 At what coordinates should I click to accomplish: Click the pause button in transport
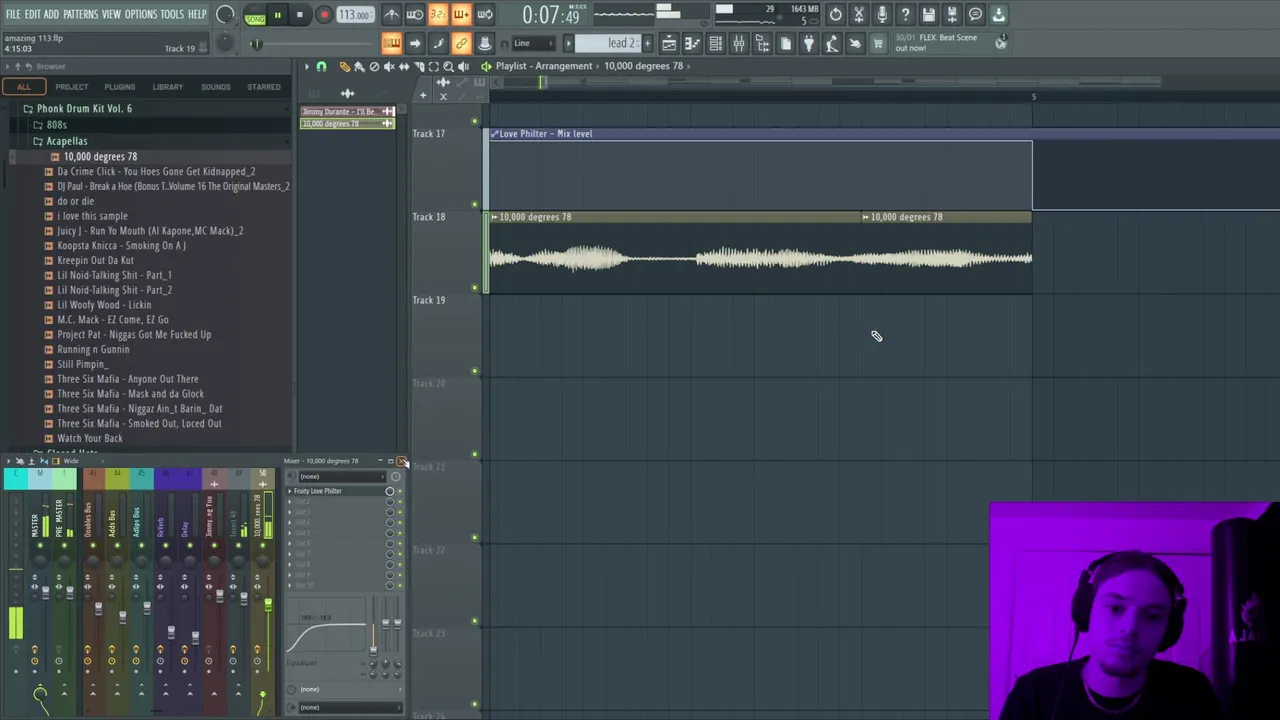[x=277, y=15]
